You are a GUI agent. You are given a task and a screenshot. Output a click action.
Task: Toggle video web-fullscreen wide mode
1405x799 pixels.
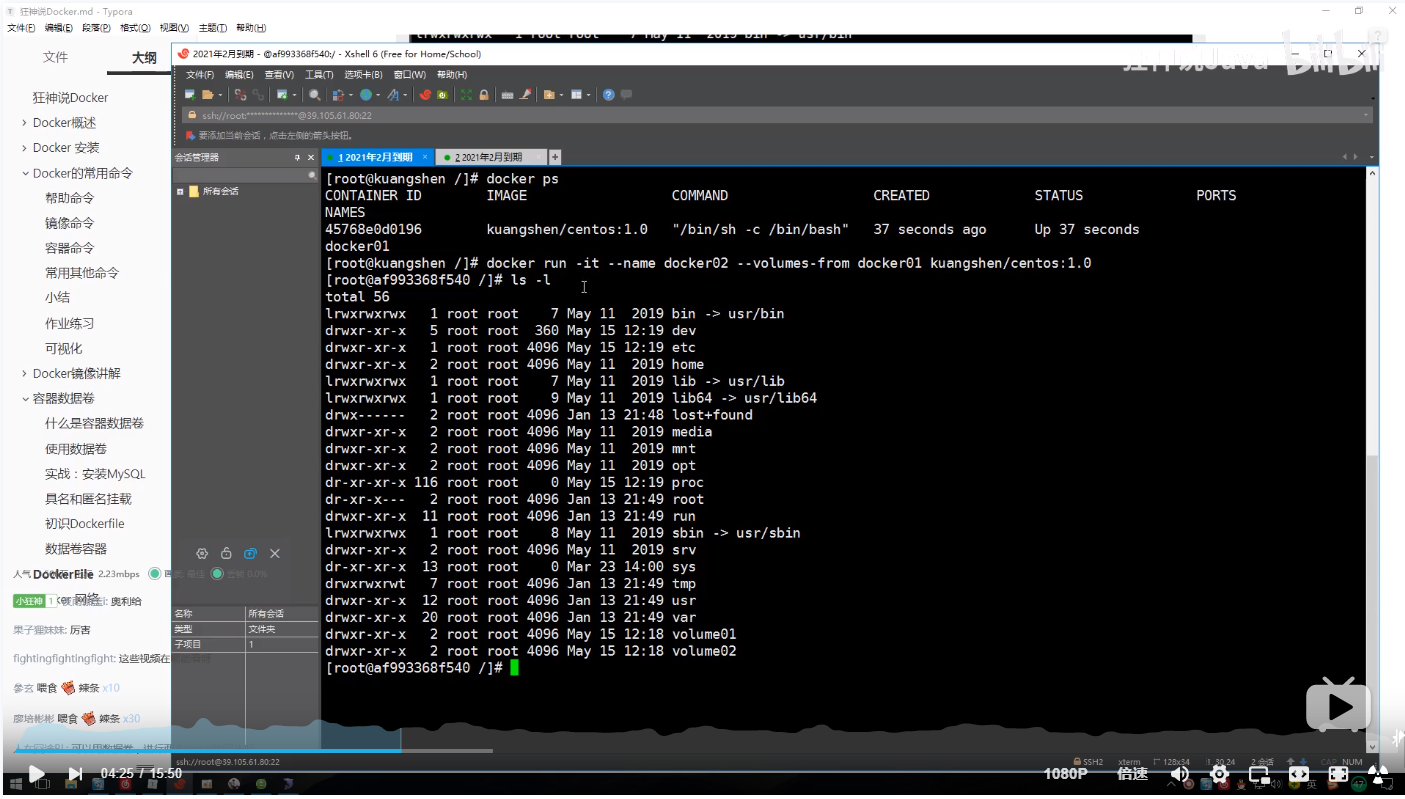coord(1298,773)
